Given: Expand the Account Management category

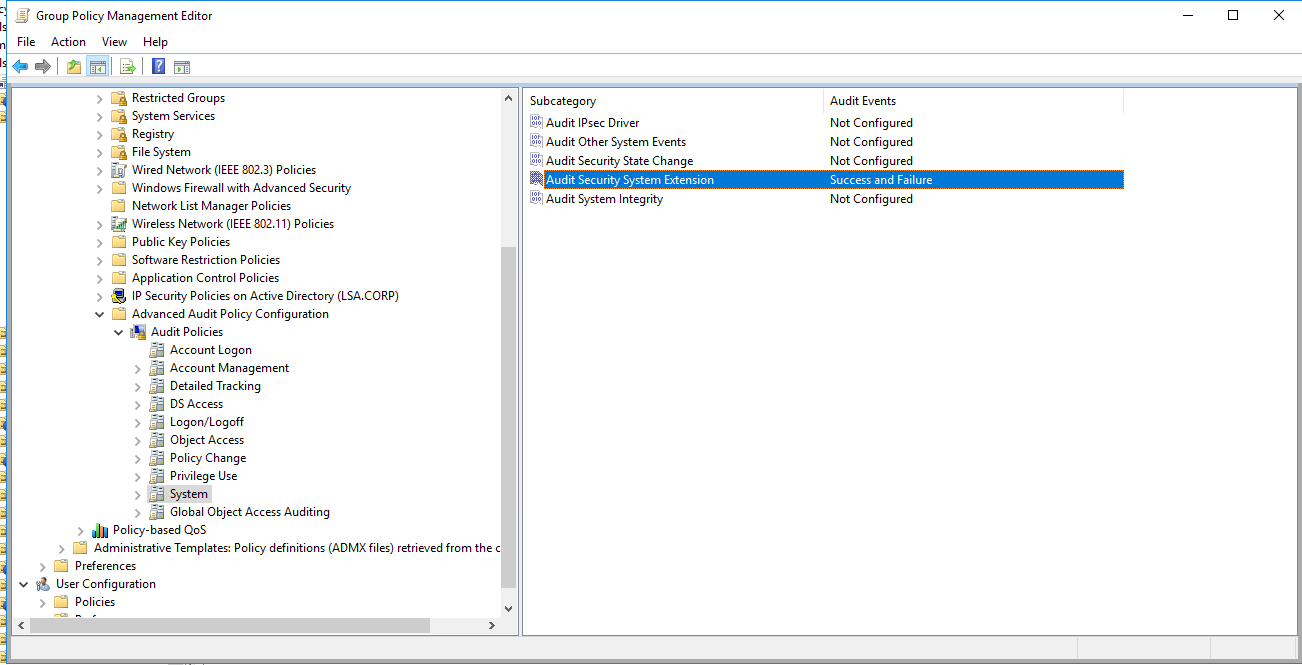Looking at the screenshot, I should (x=138, y=368).
